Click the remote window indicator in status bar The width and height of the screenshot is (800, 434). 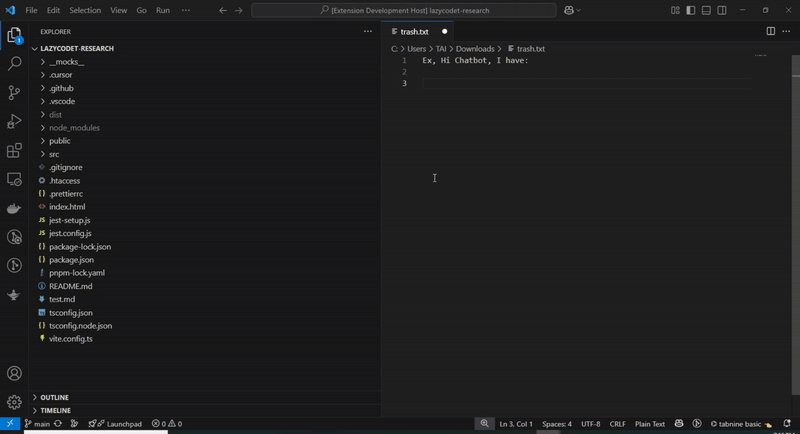[x=10, y=424]
